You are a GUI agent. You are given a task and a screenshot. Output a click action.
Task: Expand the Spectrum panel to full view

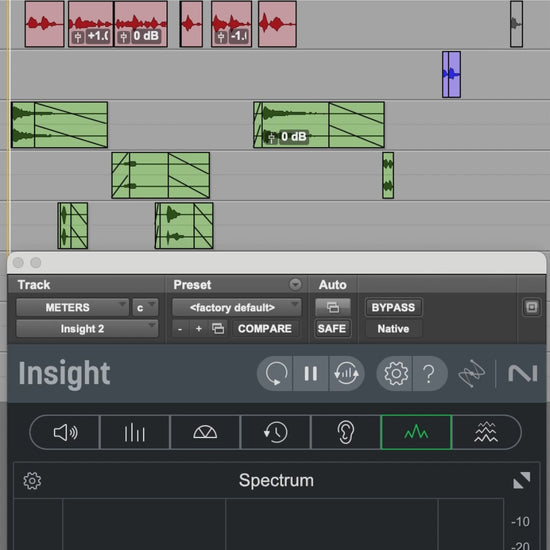tap(522, 480)
